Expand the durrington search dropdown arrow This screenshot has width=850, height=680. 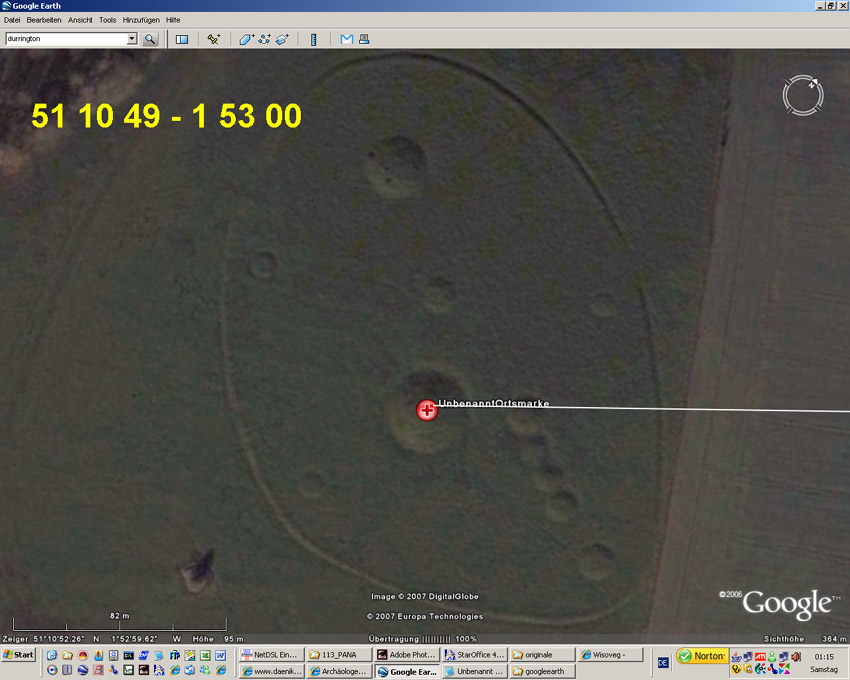[132, 39]
